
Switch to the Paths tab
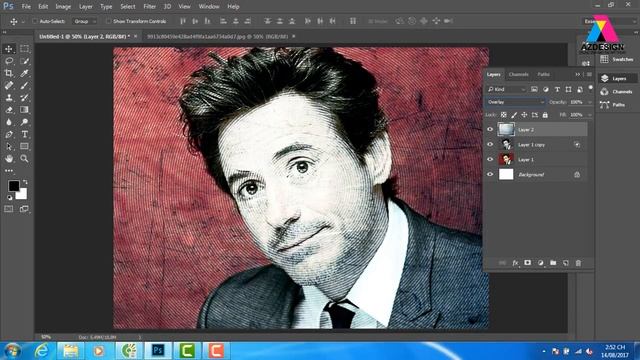543,75
